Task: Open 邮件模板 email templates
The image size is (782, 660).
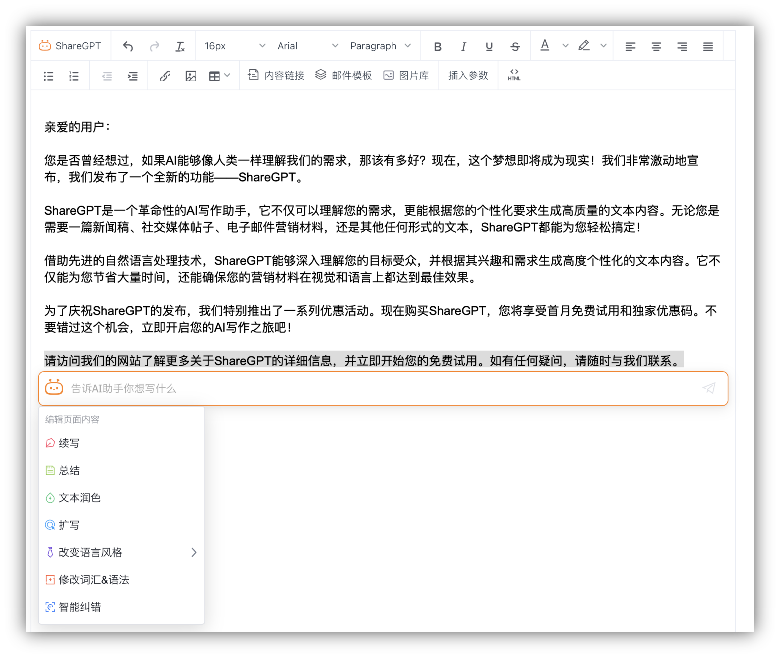Action: 344,75
